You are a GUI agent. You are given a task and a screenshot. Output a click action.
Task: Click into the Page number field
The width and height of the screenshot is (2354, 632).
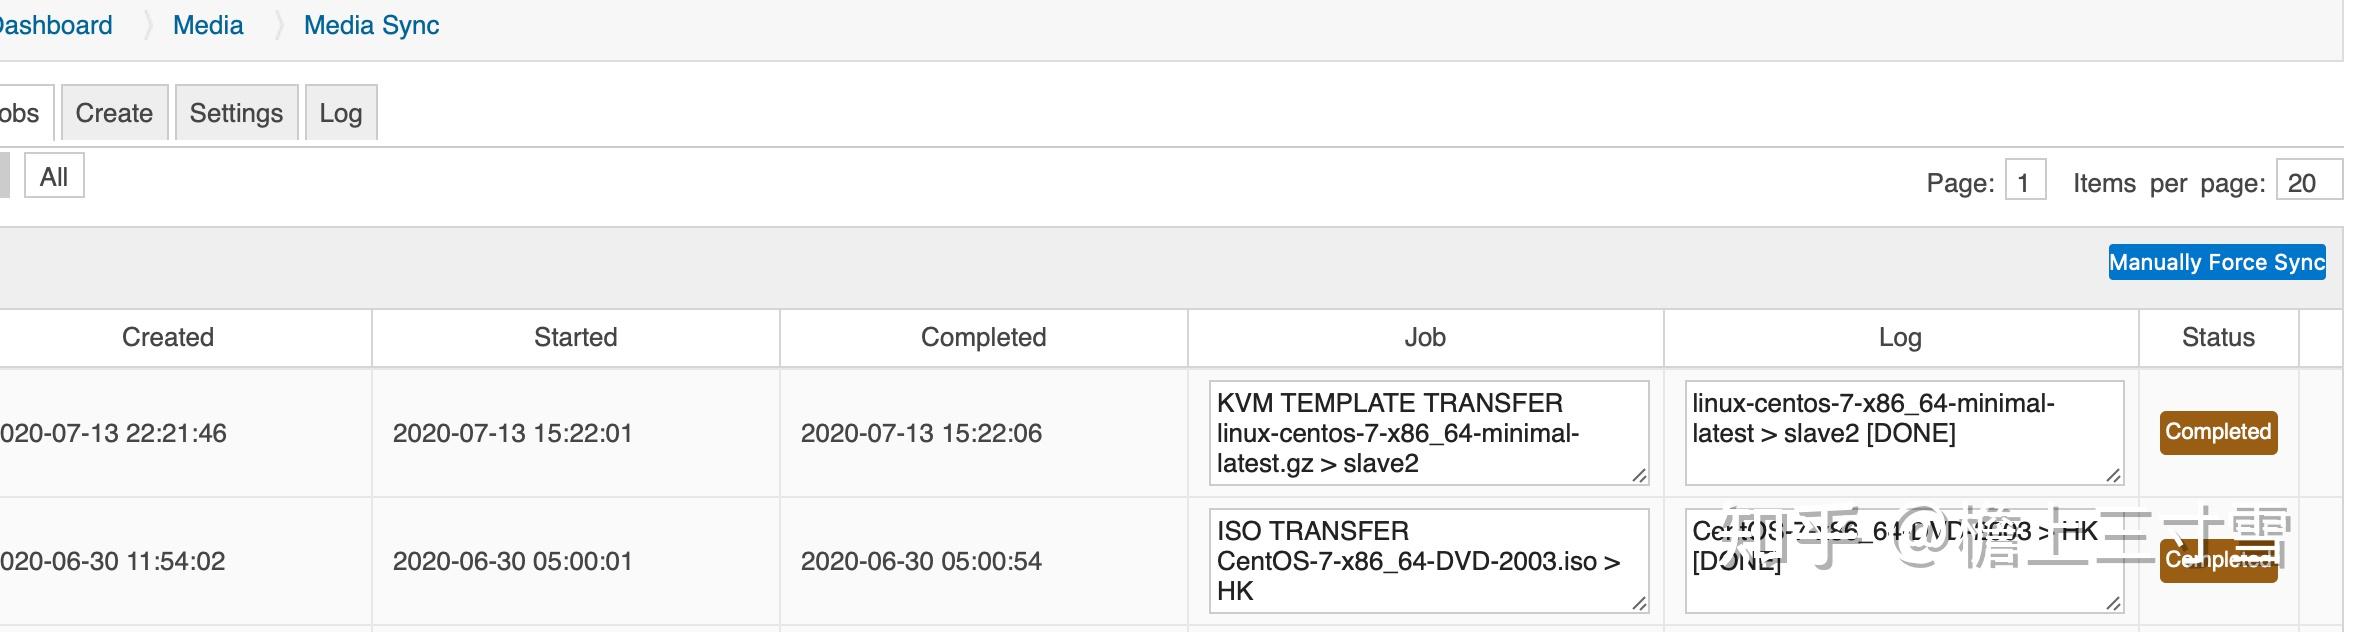[x=2024, y=182]
